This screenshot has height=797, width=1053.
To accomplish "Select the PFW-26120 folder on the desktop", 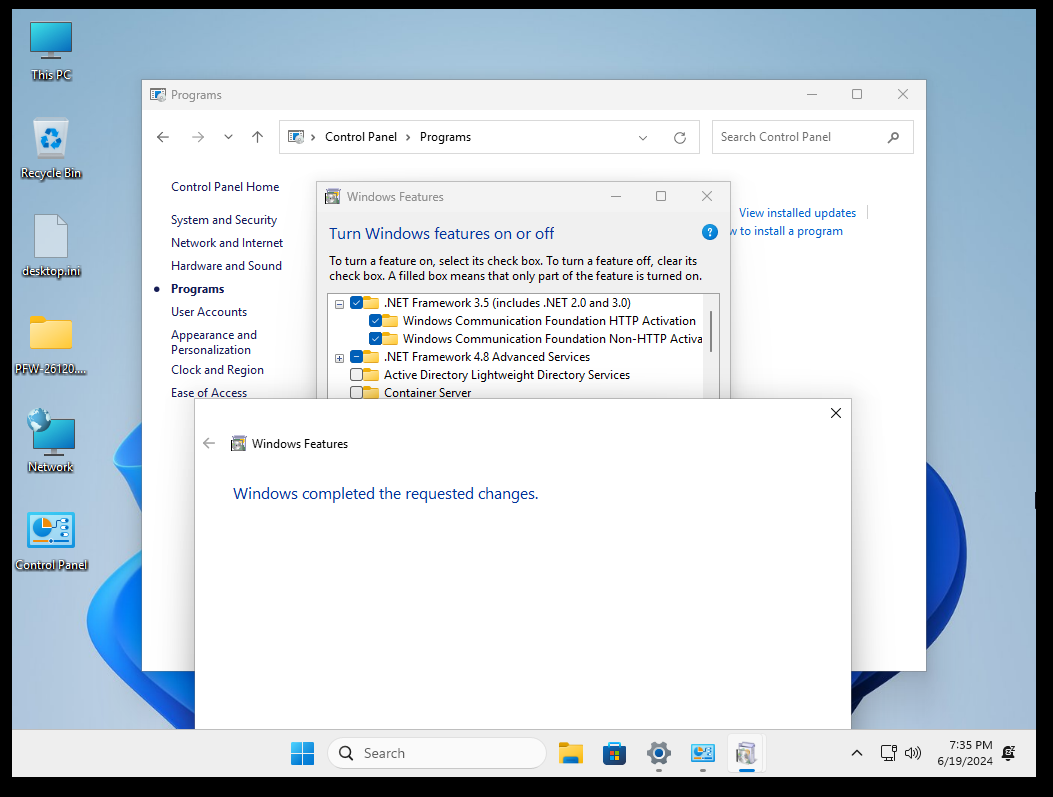I will click(x=51, y=344).
